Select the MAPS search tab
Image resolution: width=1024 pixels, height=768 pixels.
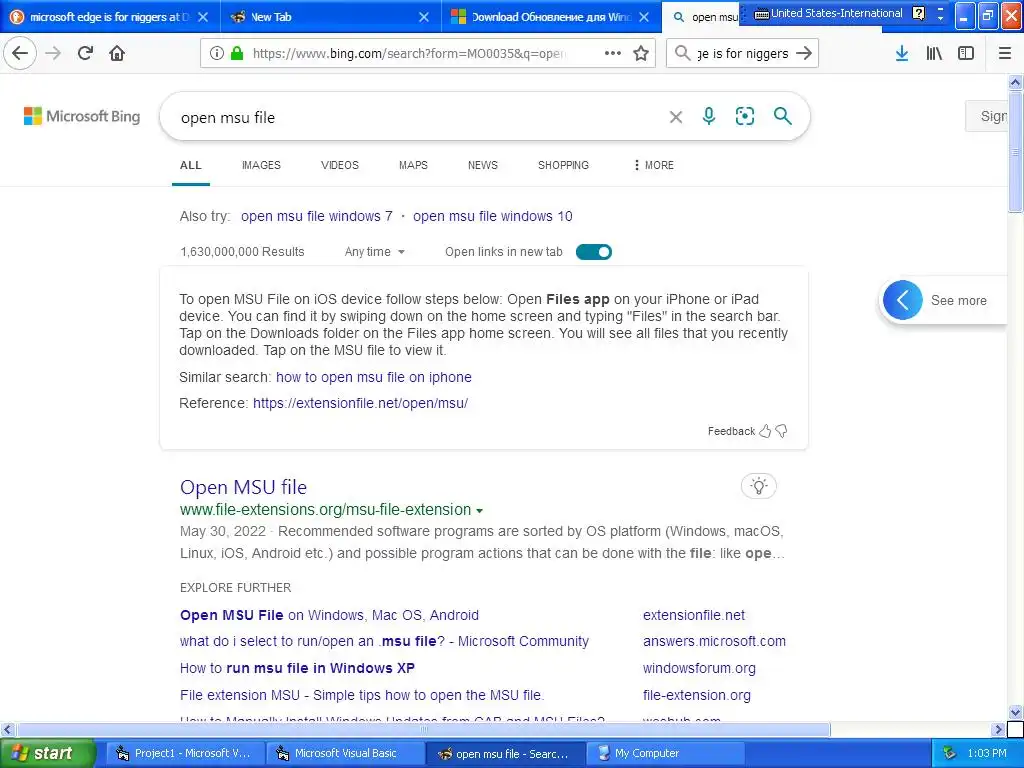pos(413,165)
